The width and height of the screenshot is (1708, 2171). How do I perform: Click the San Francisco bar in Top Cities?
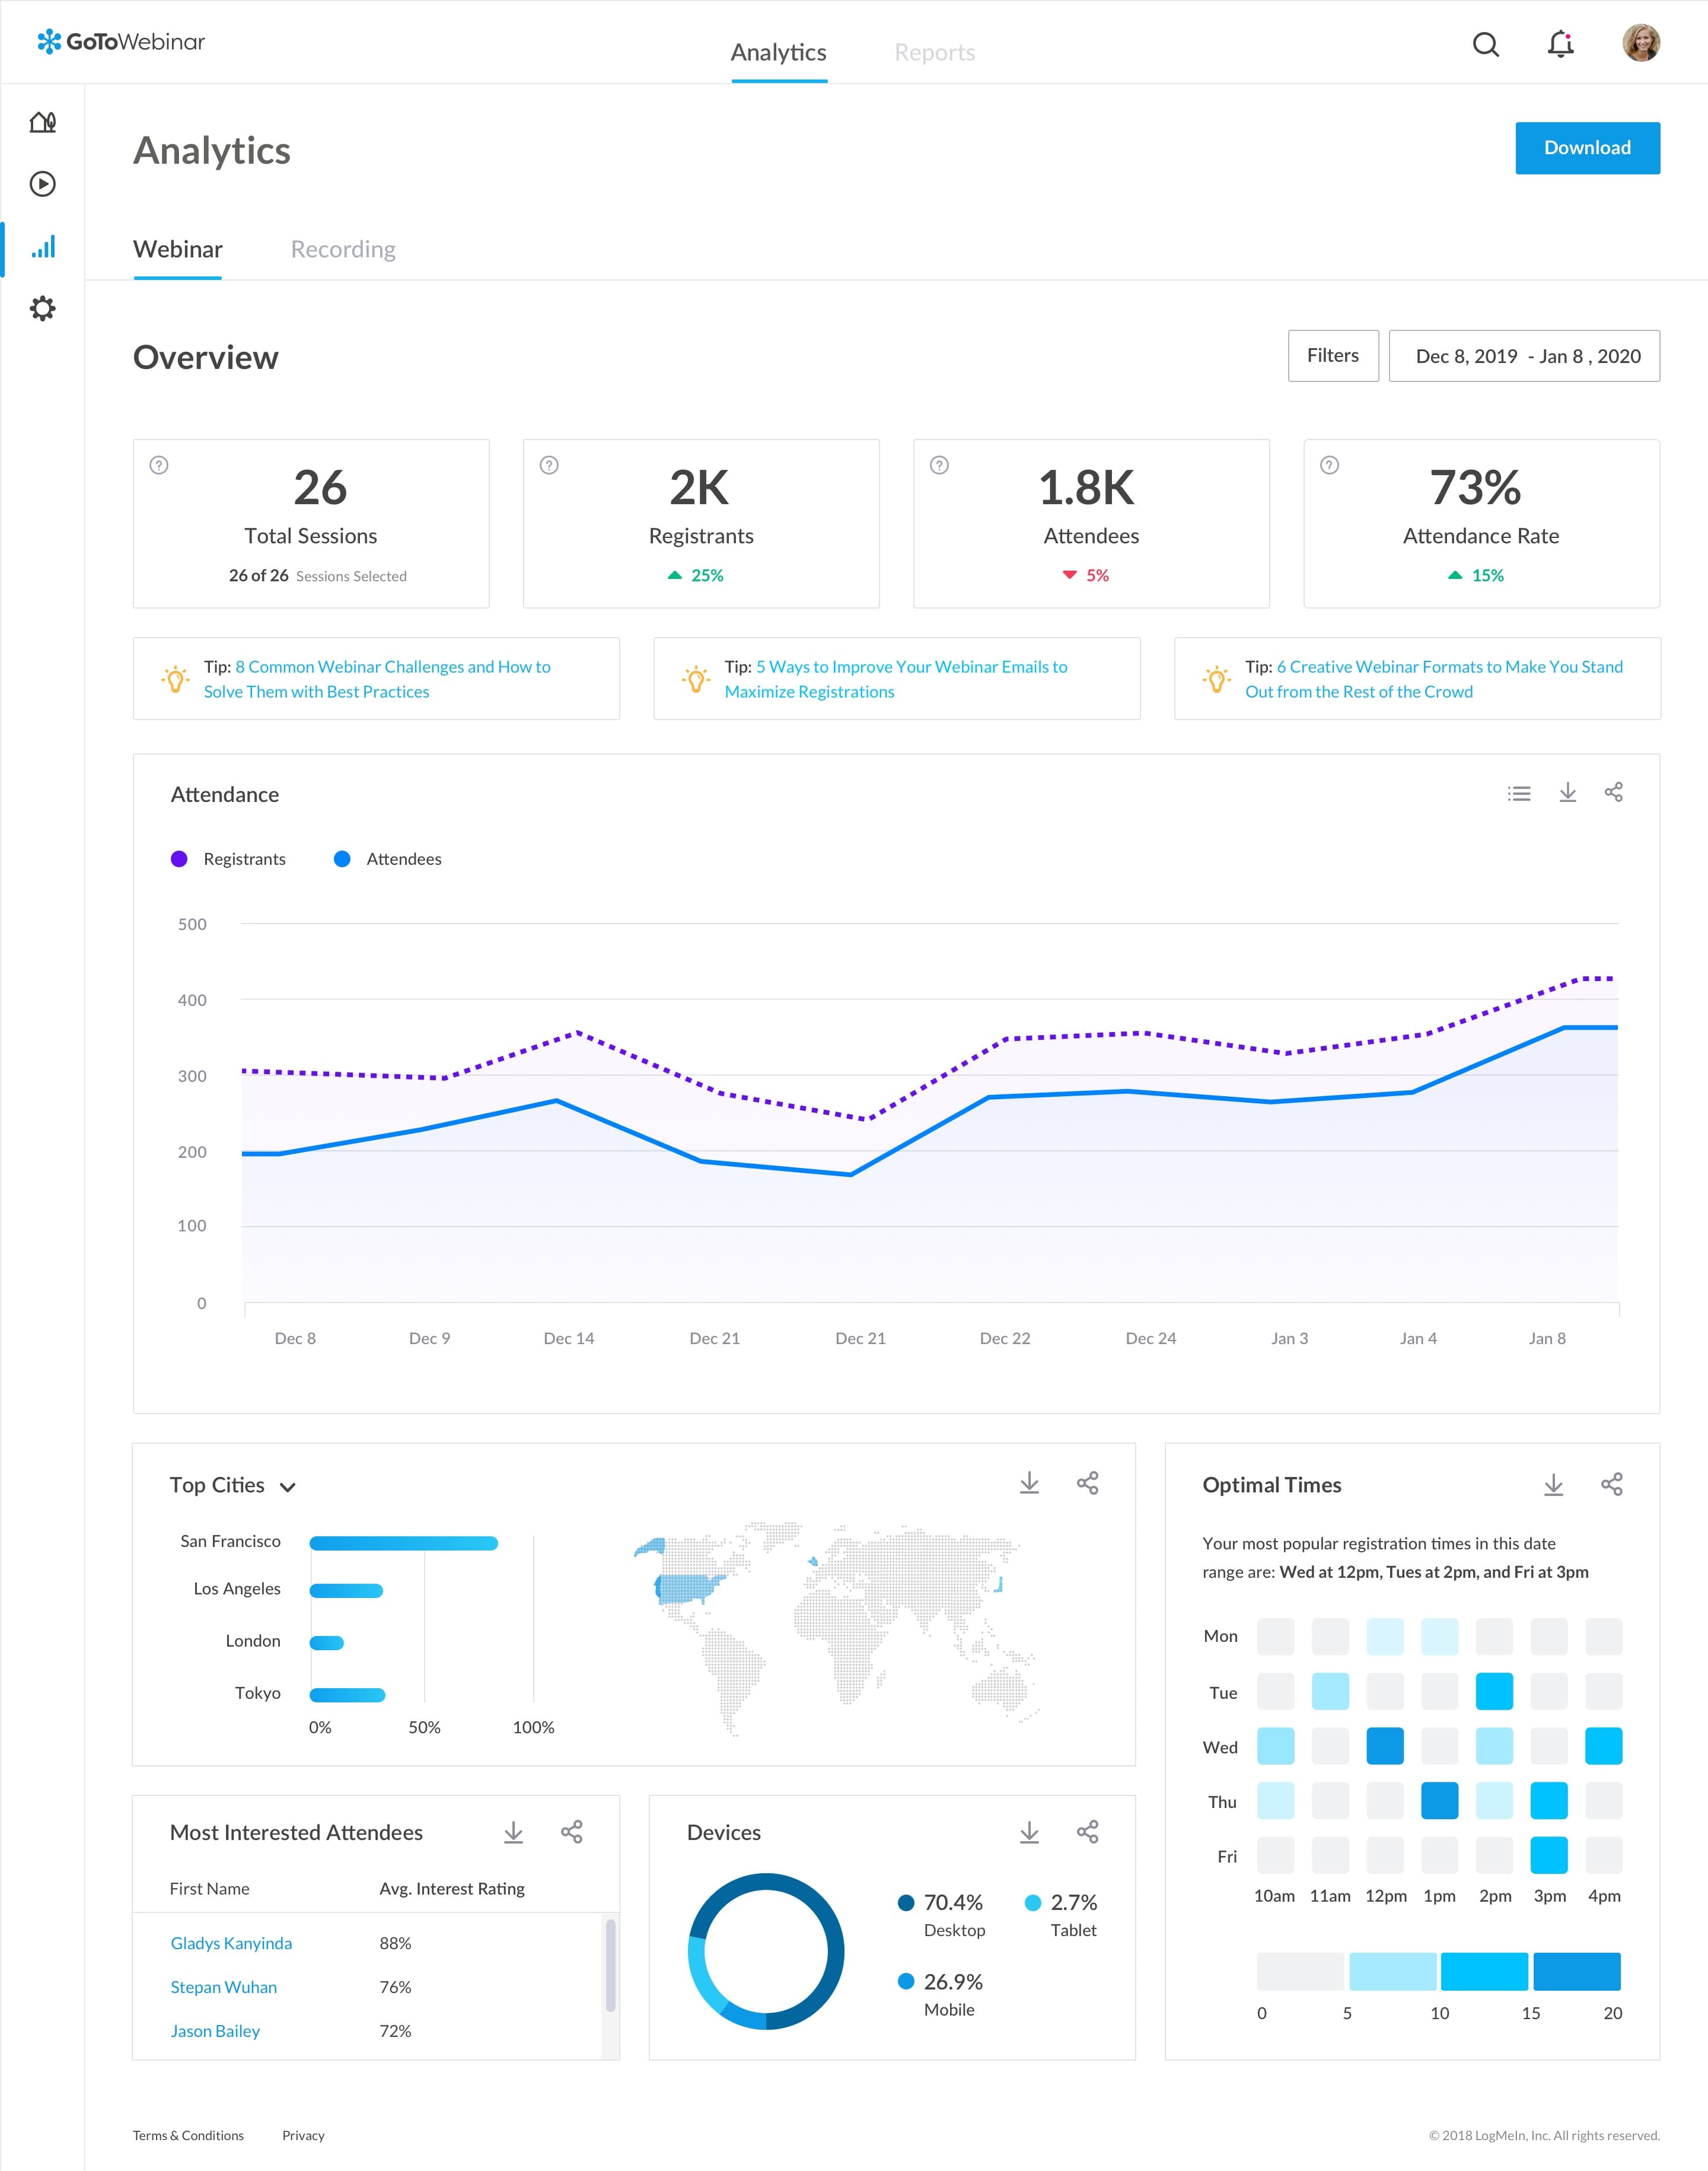403,1543
